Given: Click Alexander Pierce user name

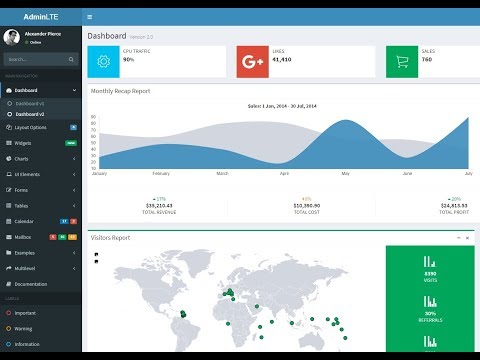Looking at the screenshot, I should click(43, 34).
